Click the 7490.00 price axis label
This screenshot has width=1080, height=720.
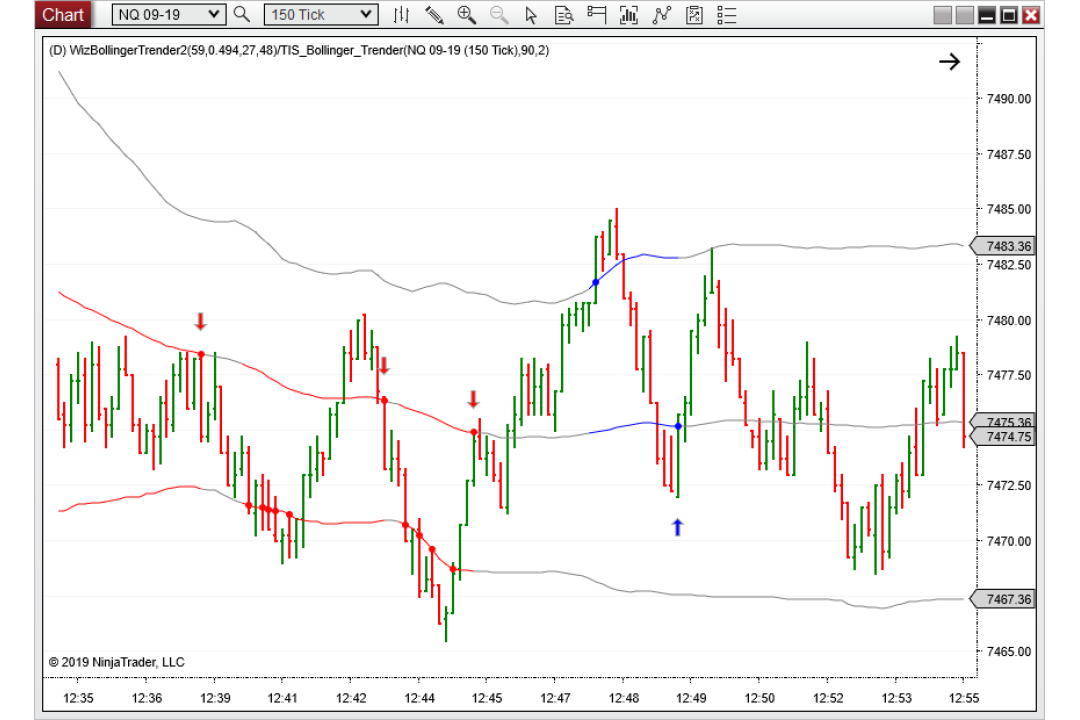(1009, 99)
